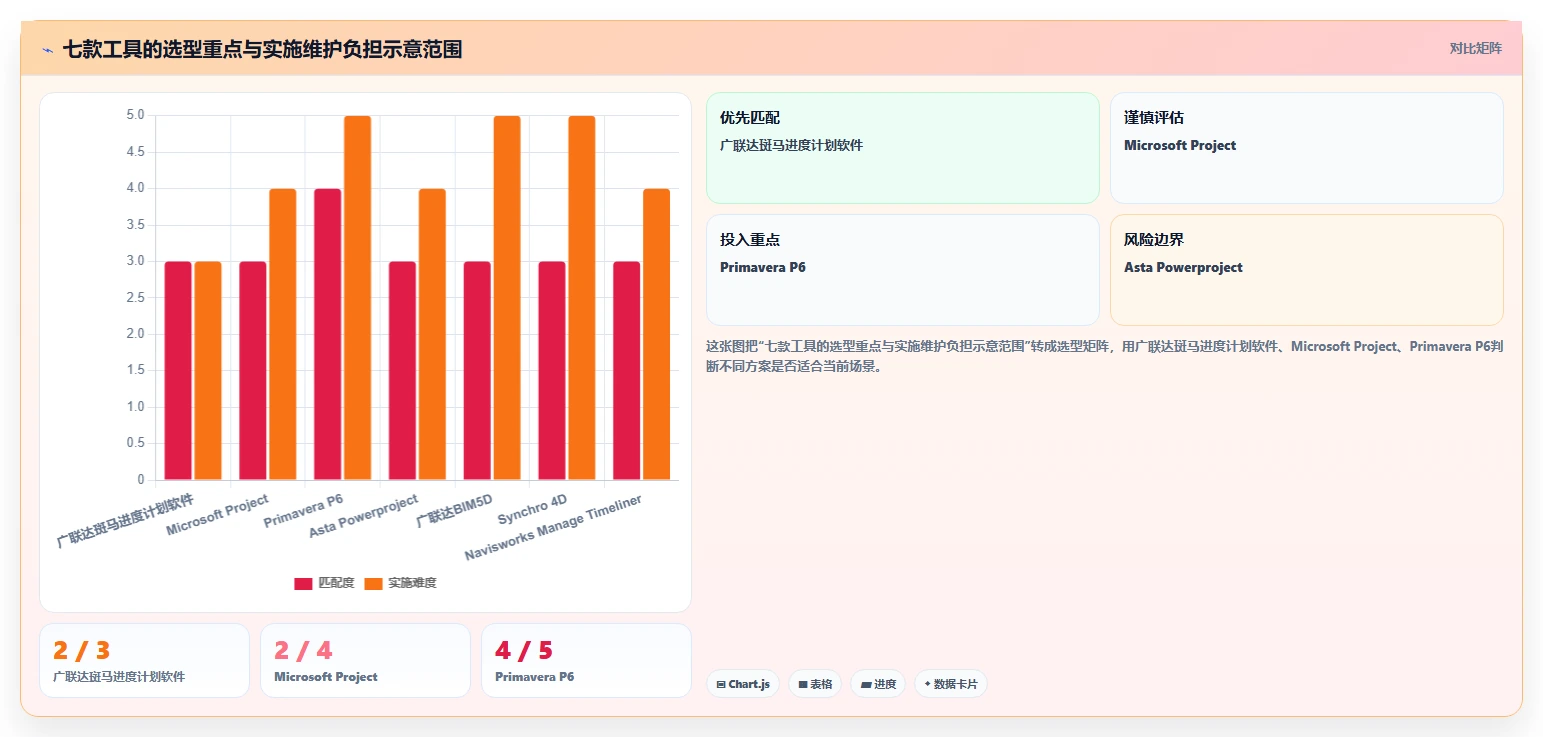Click the 对比矩阵 label in the header
This screenshot has width=1543, height=737.
point(1475,48)
